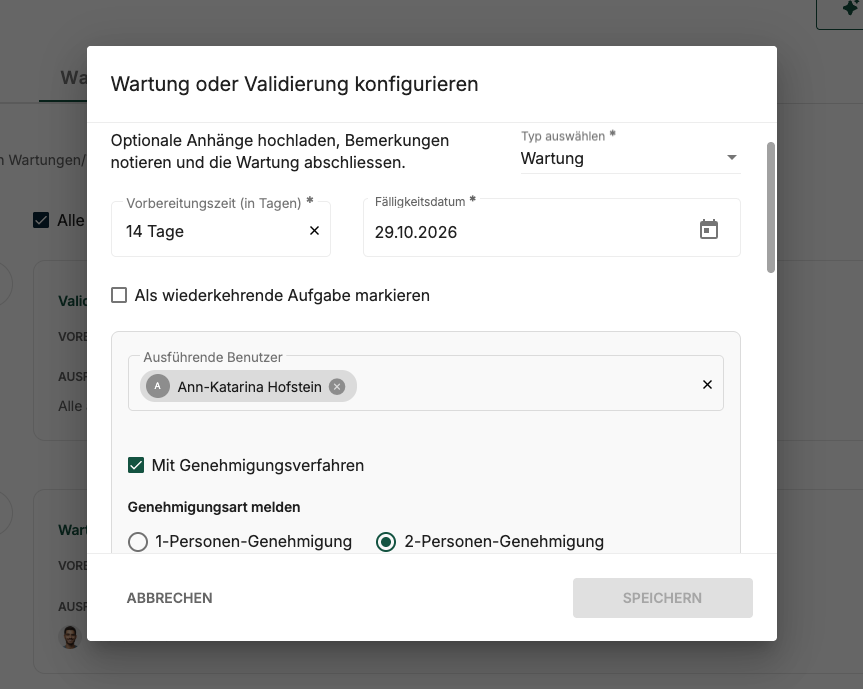Click the 'Genehmigungsart melden' label
Image resolution: width=863 pixels, height=689 pixels.
(214, 507)
